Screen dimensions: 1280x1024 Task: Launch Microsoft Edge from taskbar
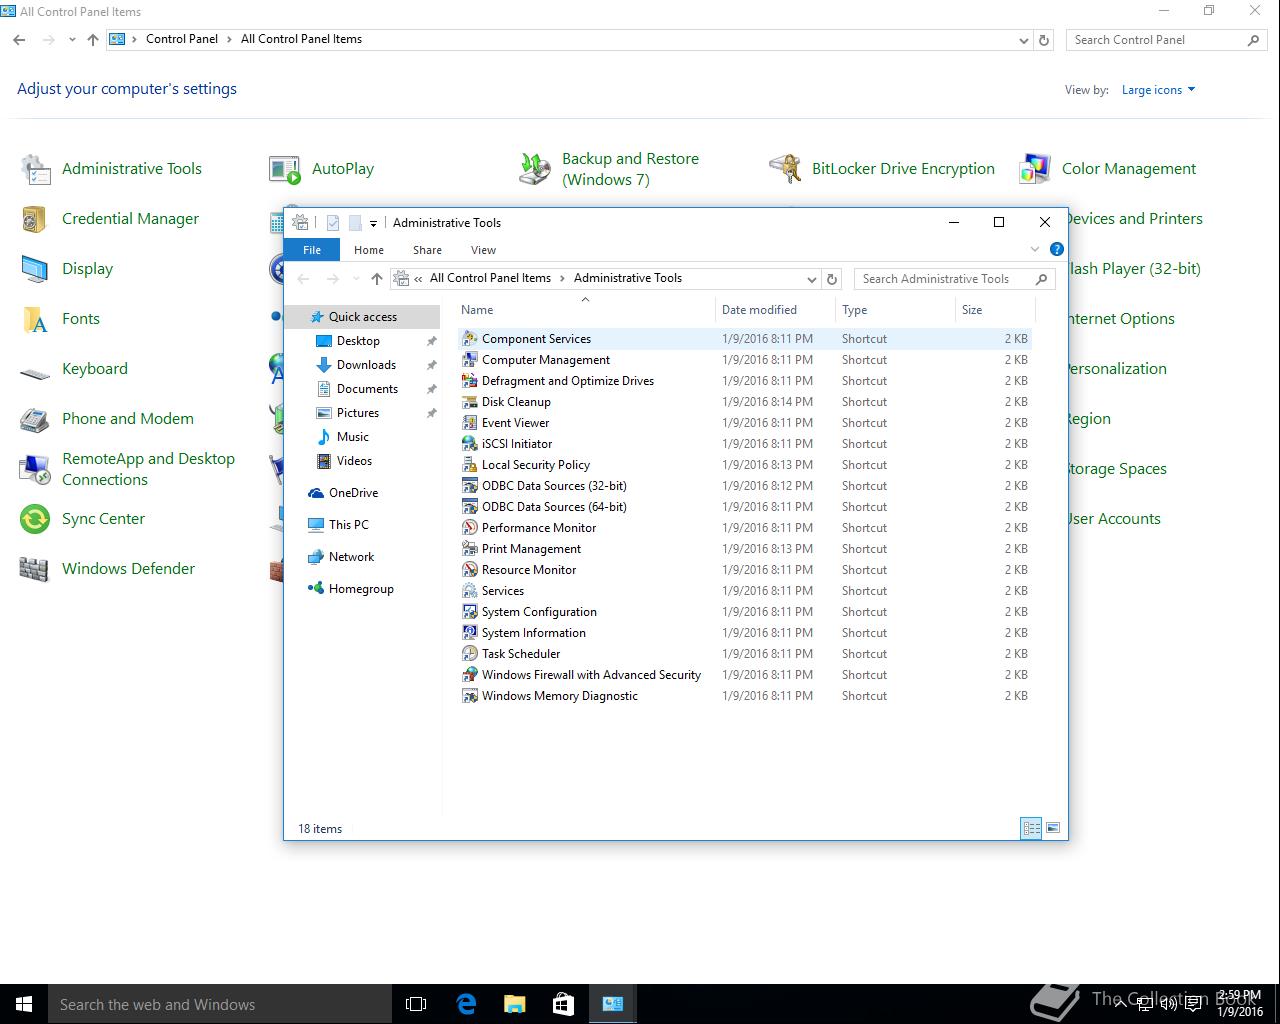coord(466,1004)
